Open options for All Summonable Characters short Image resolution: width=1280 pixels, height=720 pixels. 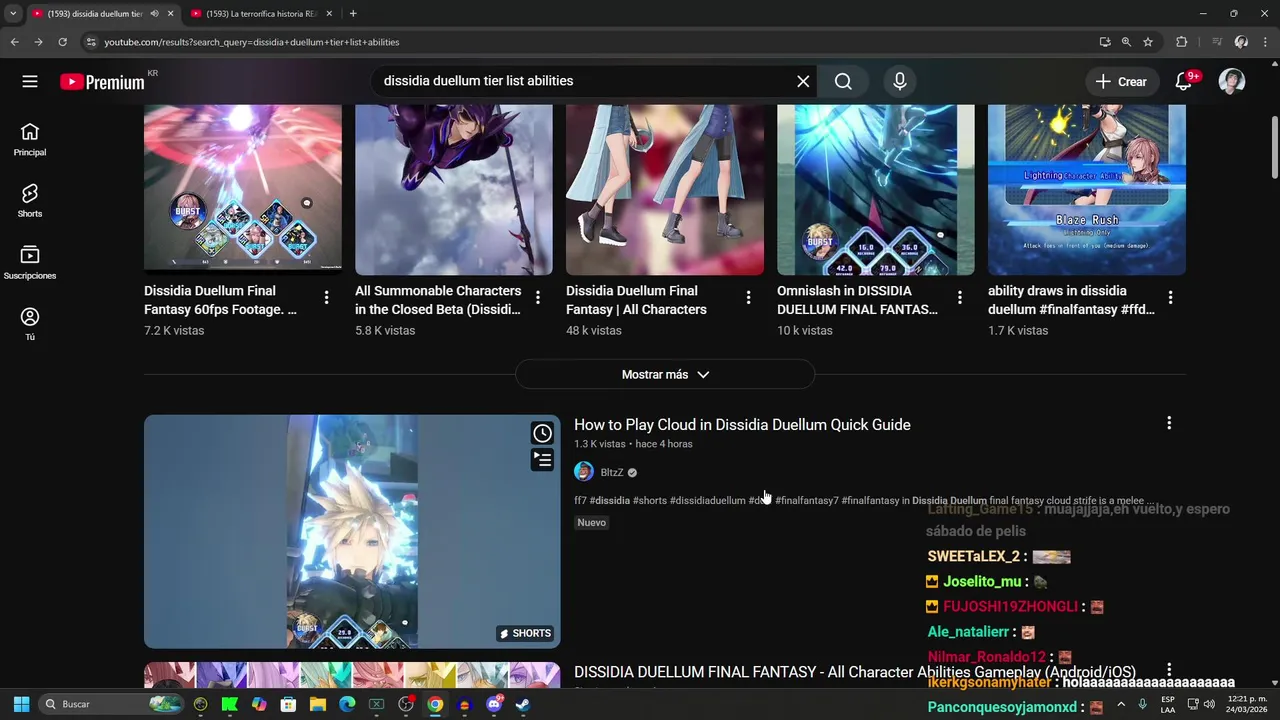tap(538, 298)
